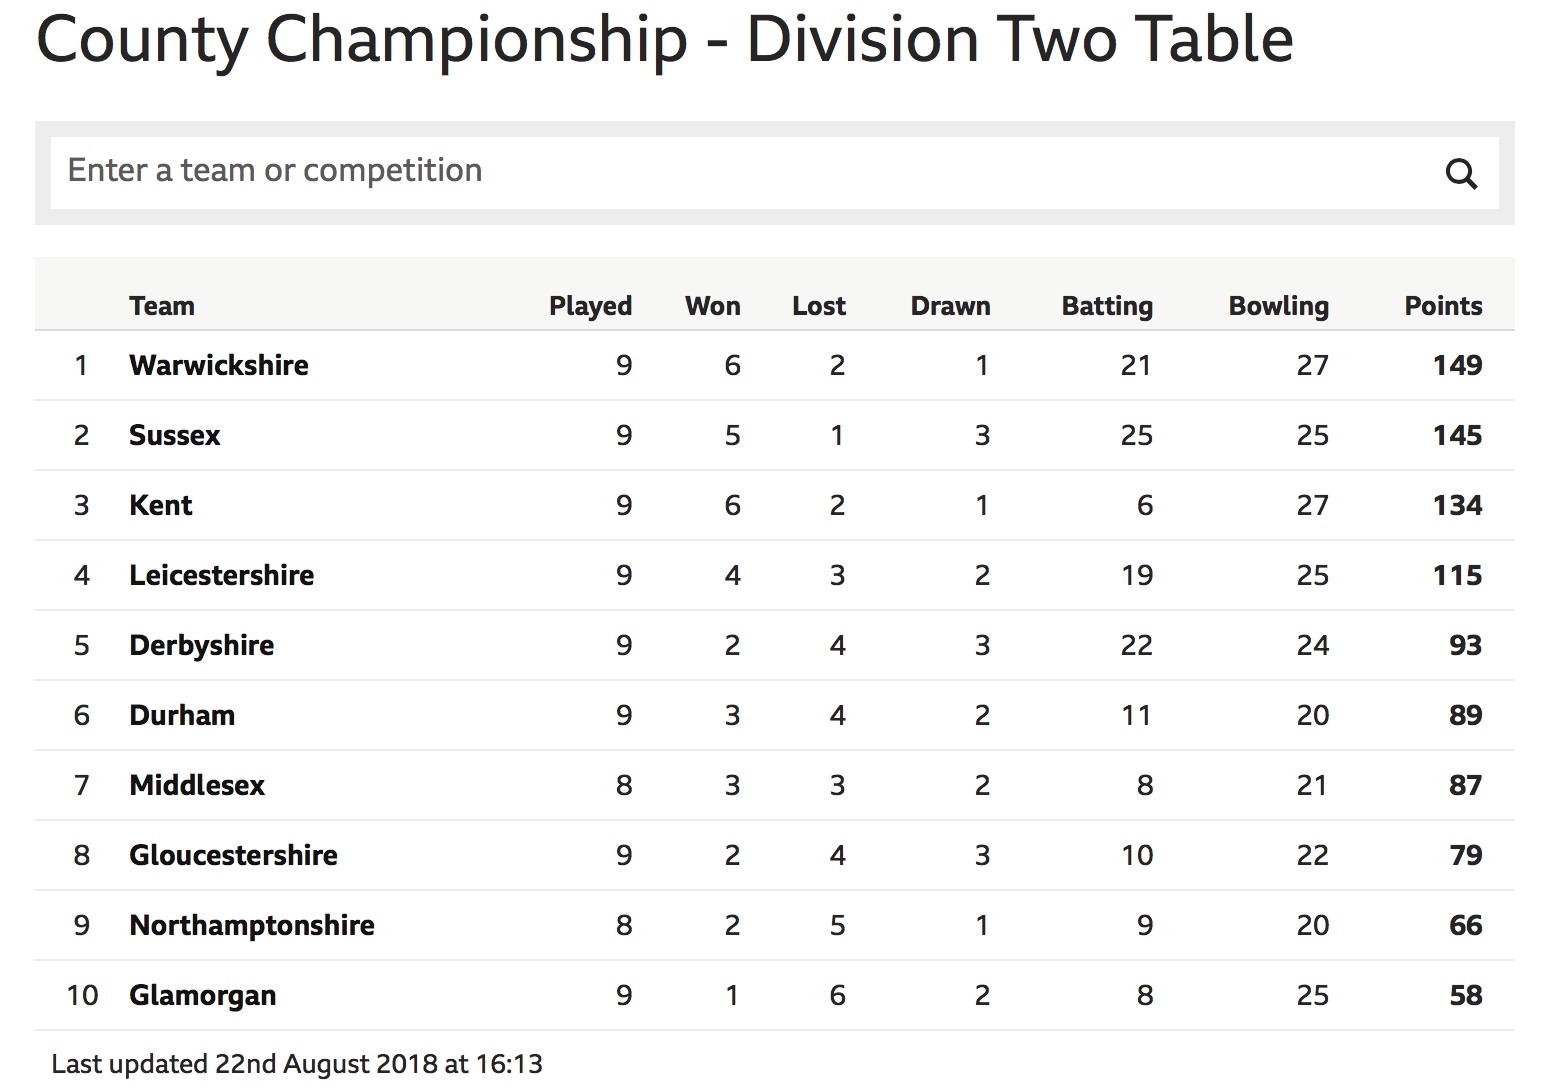This screenshot has width=1564, height=1090.
Task: Click the Played column header
Action: 590,306
